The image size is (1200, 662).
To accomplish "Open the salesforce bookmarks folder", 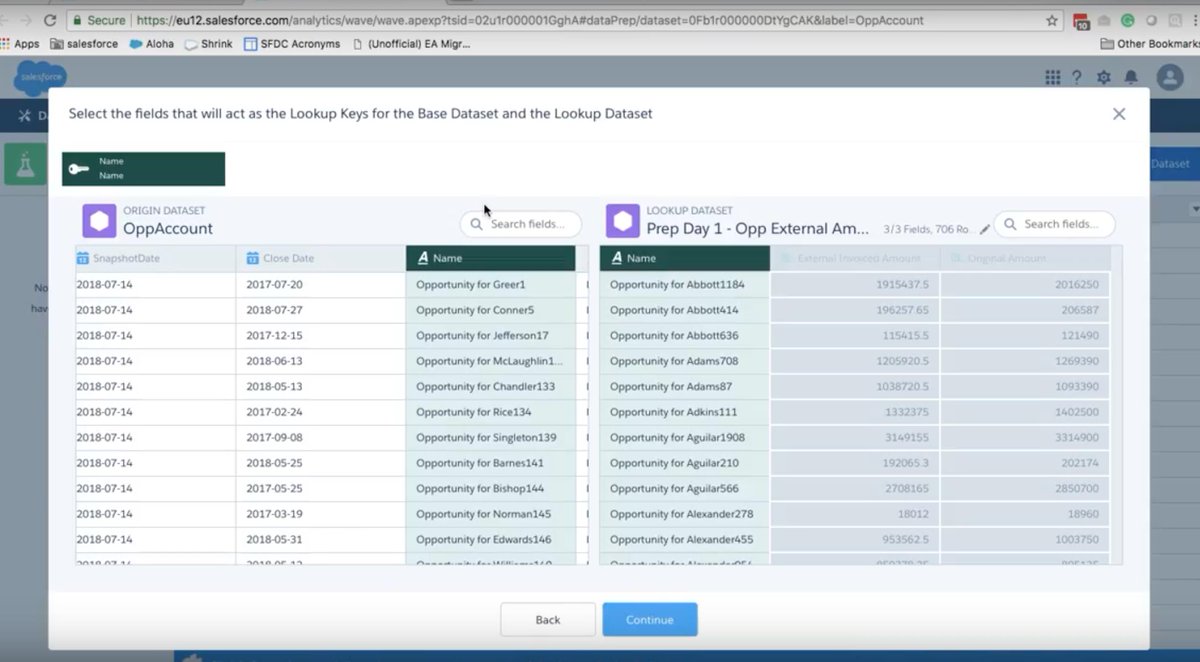I will tap(84, 44).
